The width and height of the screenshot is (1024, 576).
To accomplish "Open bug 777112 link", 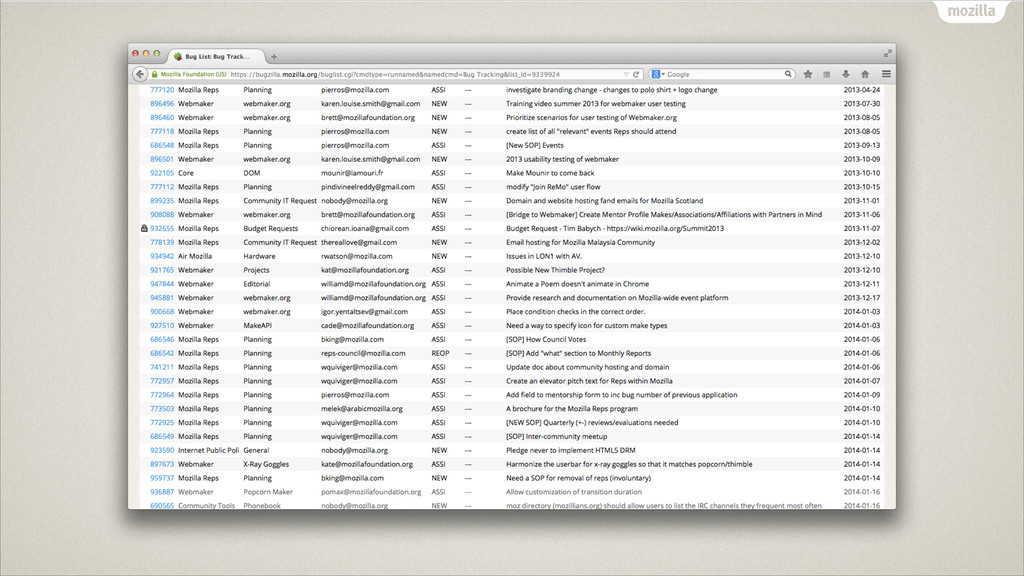I will 162,187.
